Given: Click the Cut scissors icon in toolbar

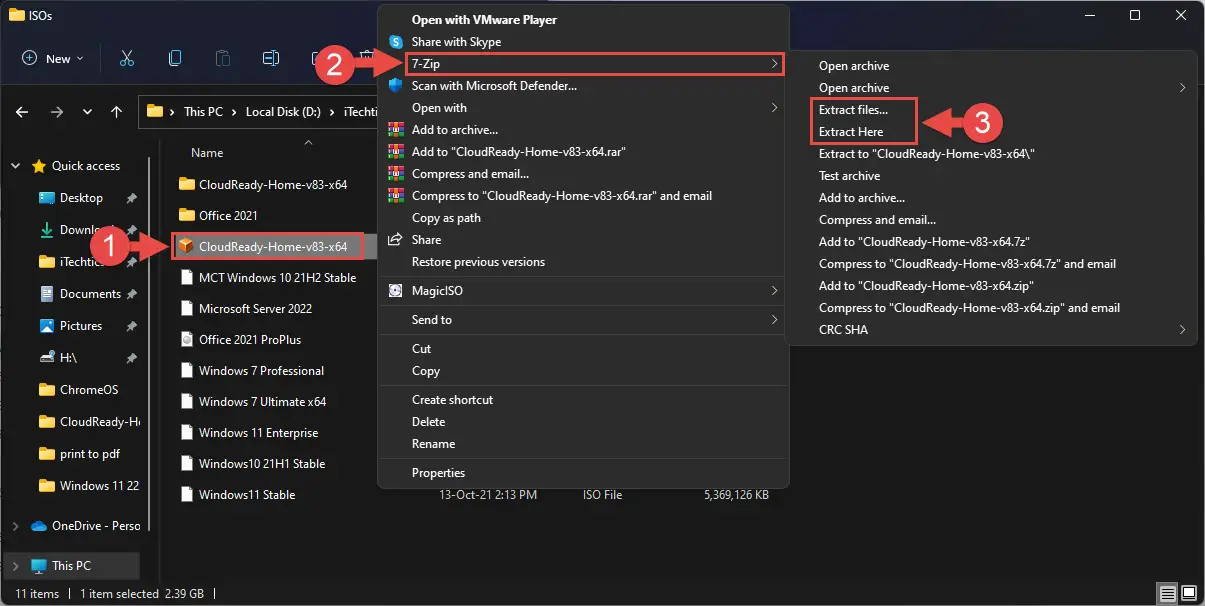Looking at the screenshot, I should (126, 58).
